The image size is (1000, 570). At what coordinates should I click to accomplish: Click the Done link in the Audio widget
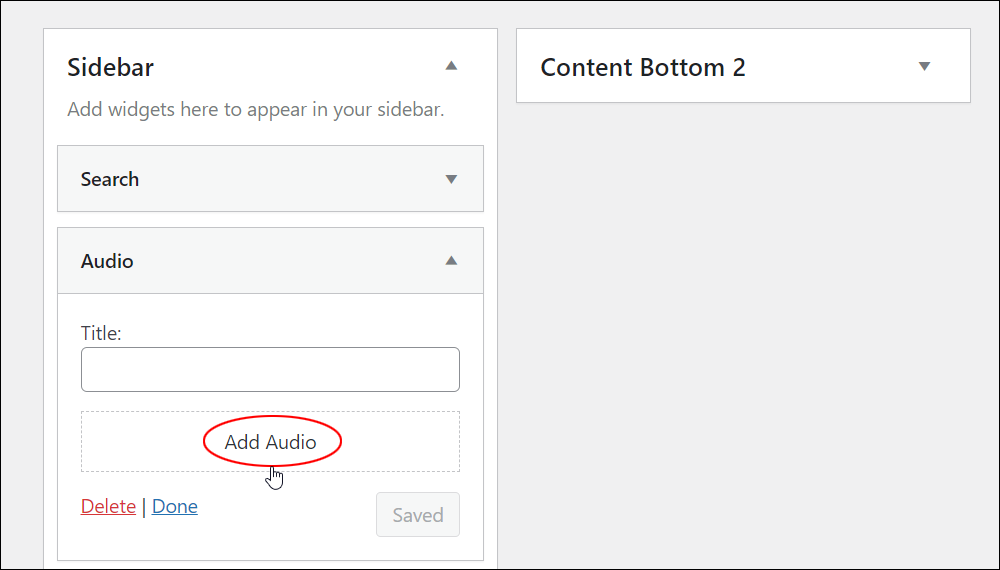[175, 506]
